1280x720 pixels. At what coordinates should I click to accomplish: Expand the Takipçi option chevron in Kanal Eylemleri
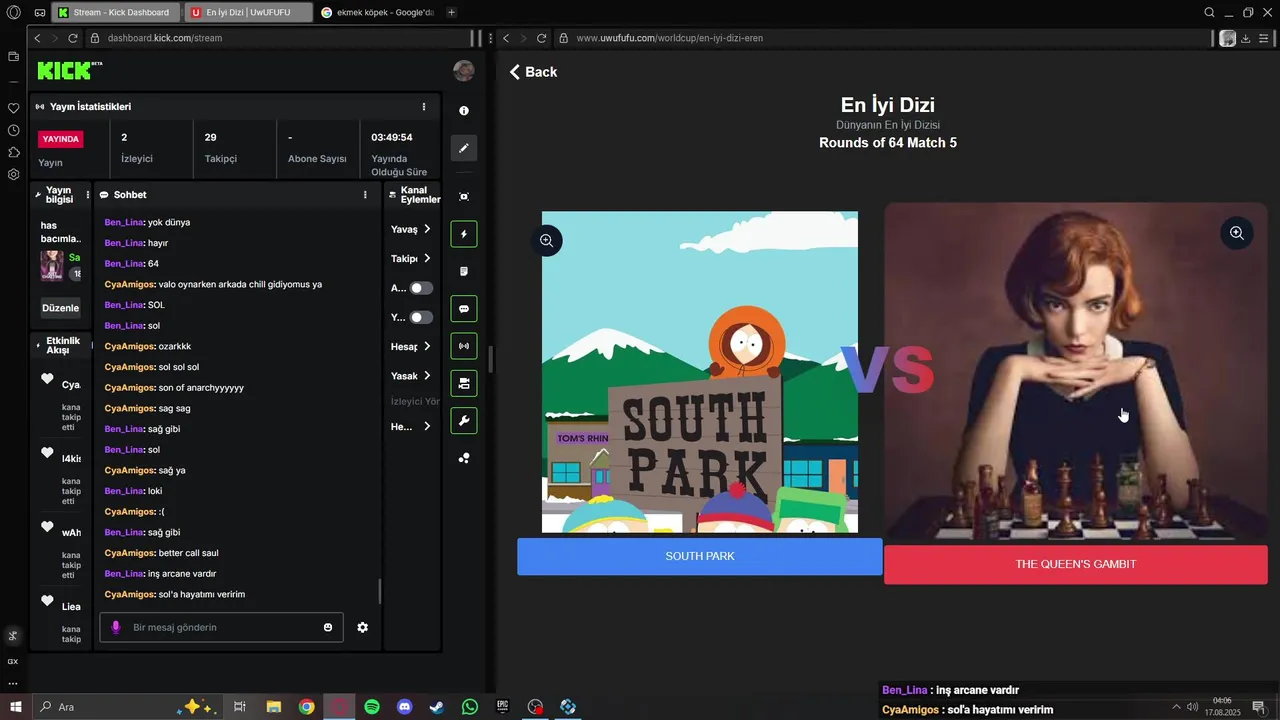coord(427,258)
